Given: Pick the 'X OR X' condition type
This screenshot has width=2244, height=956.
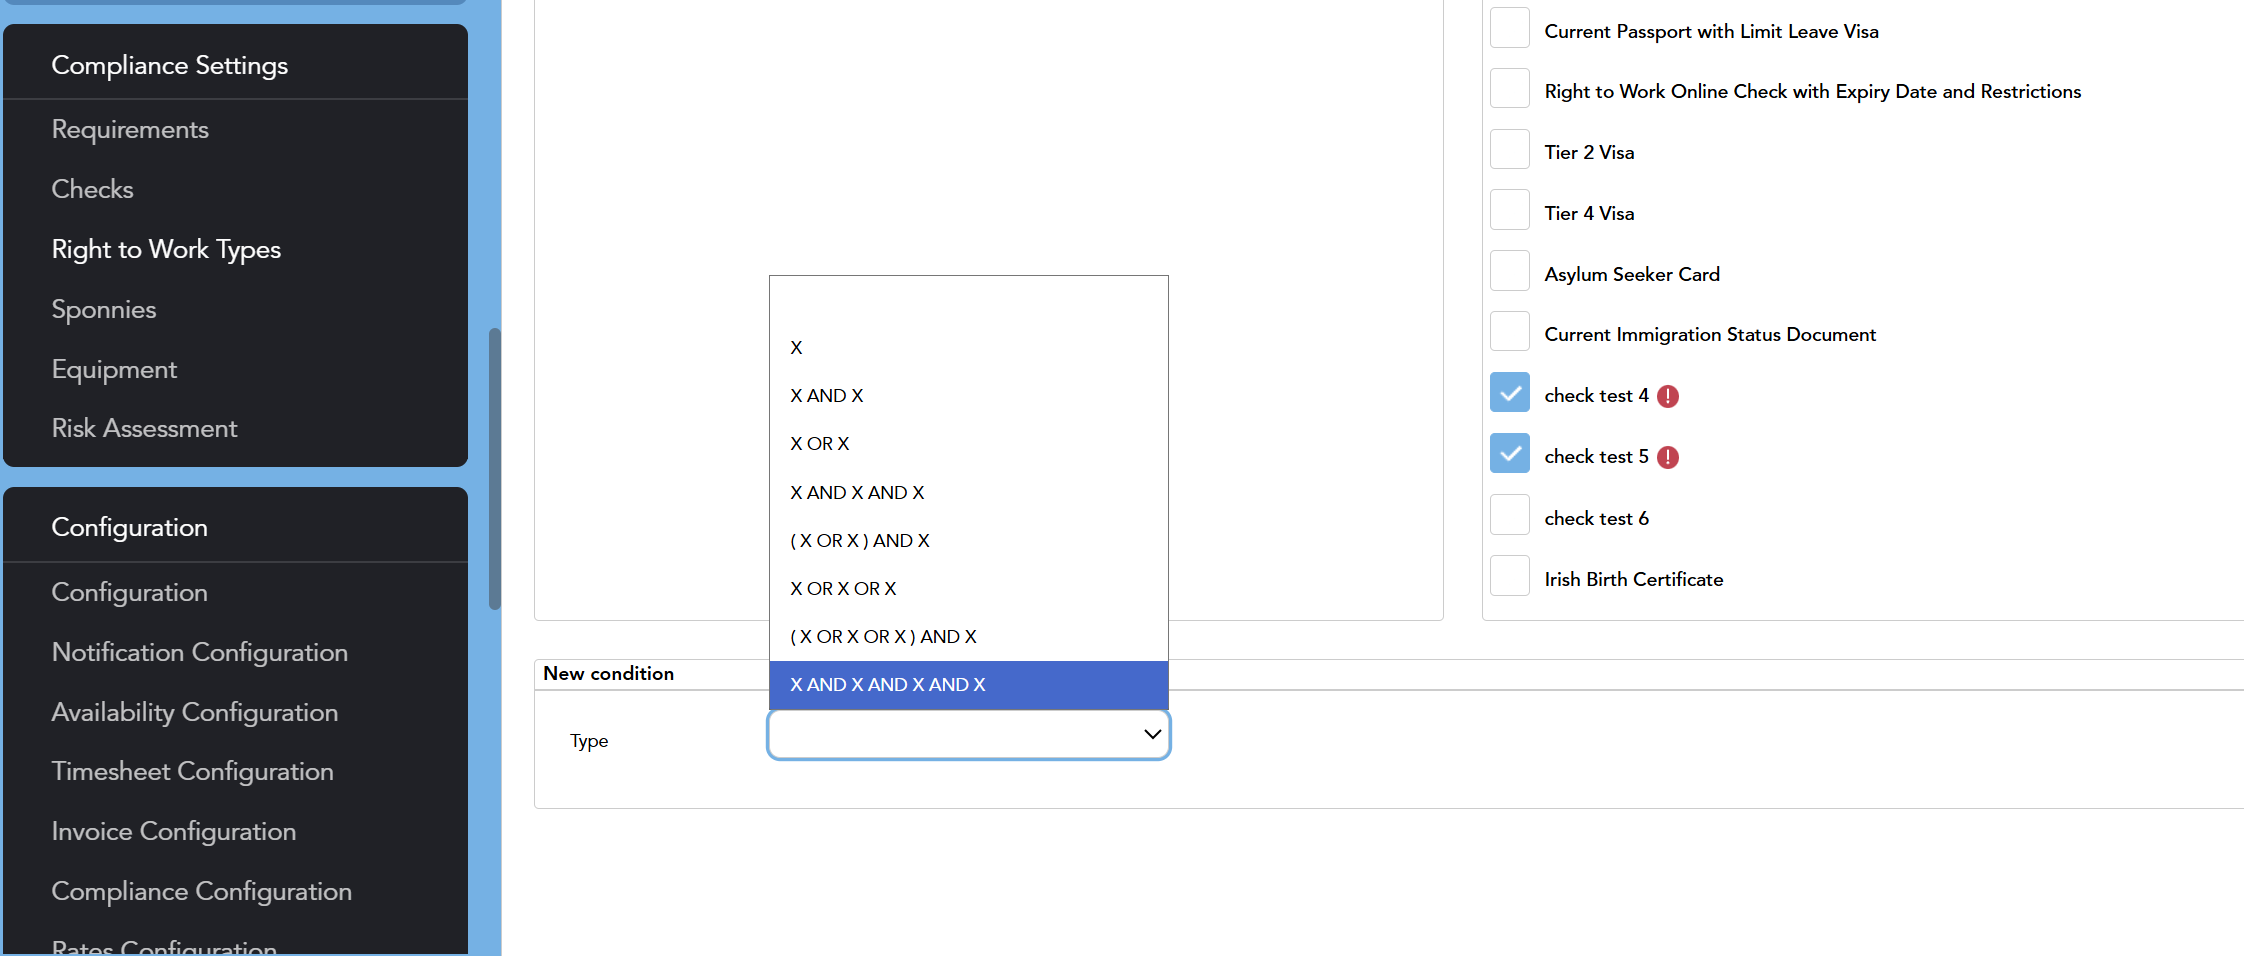Looking at the screenshot, I should coord(819,444).
